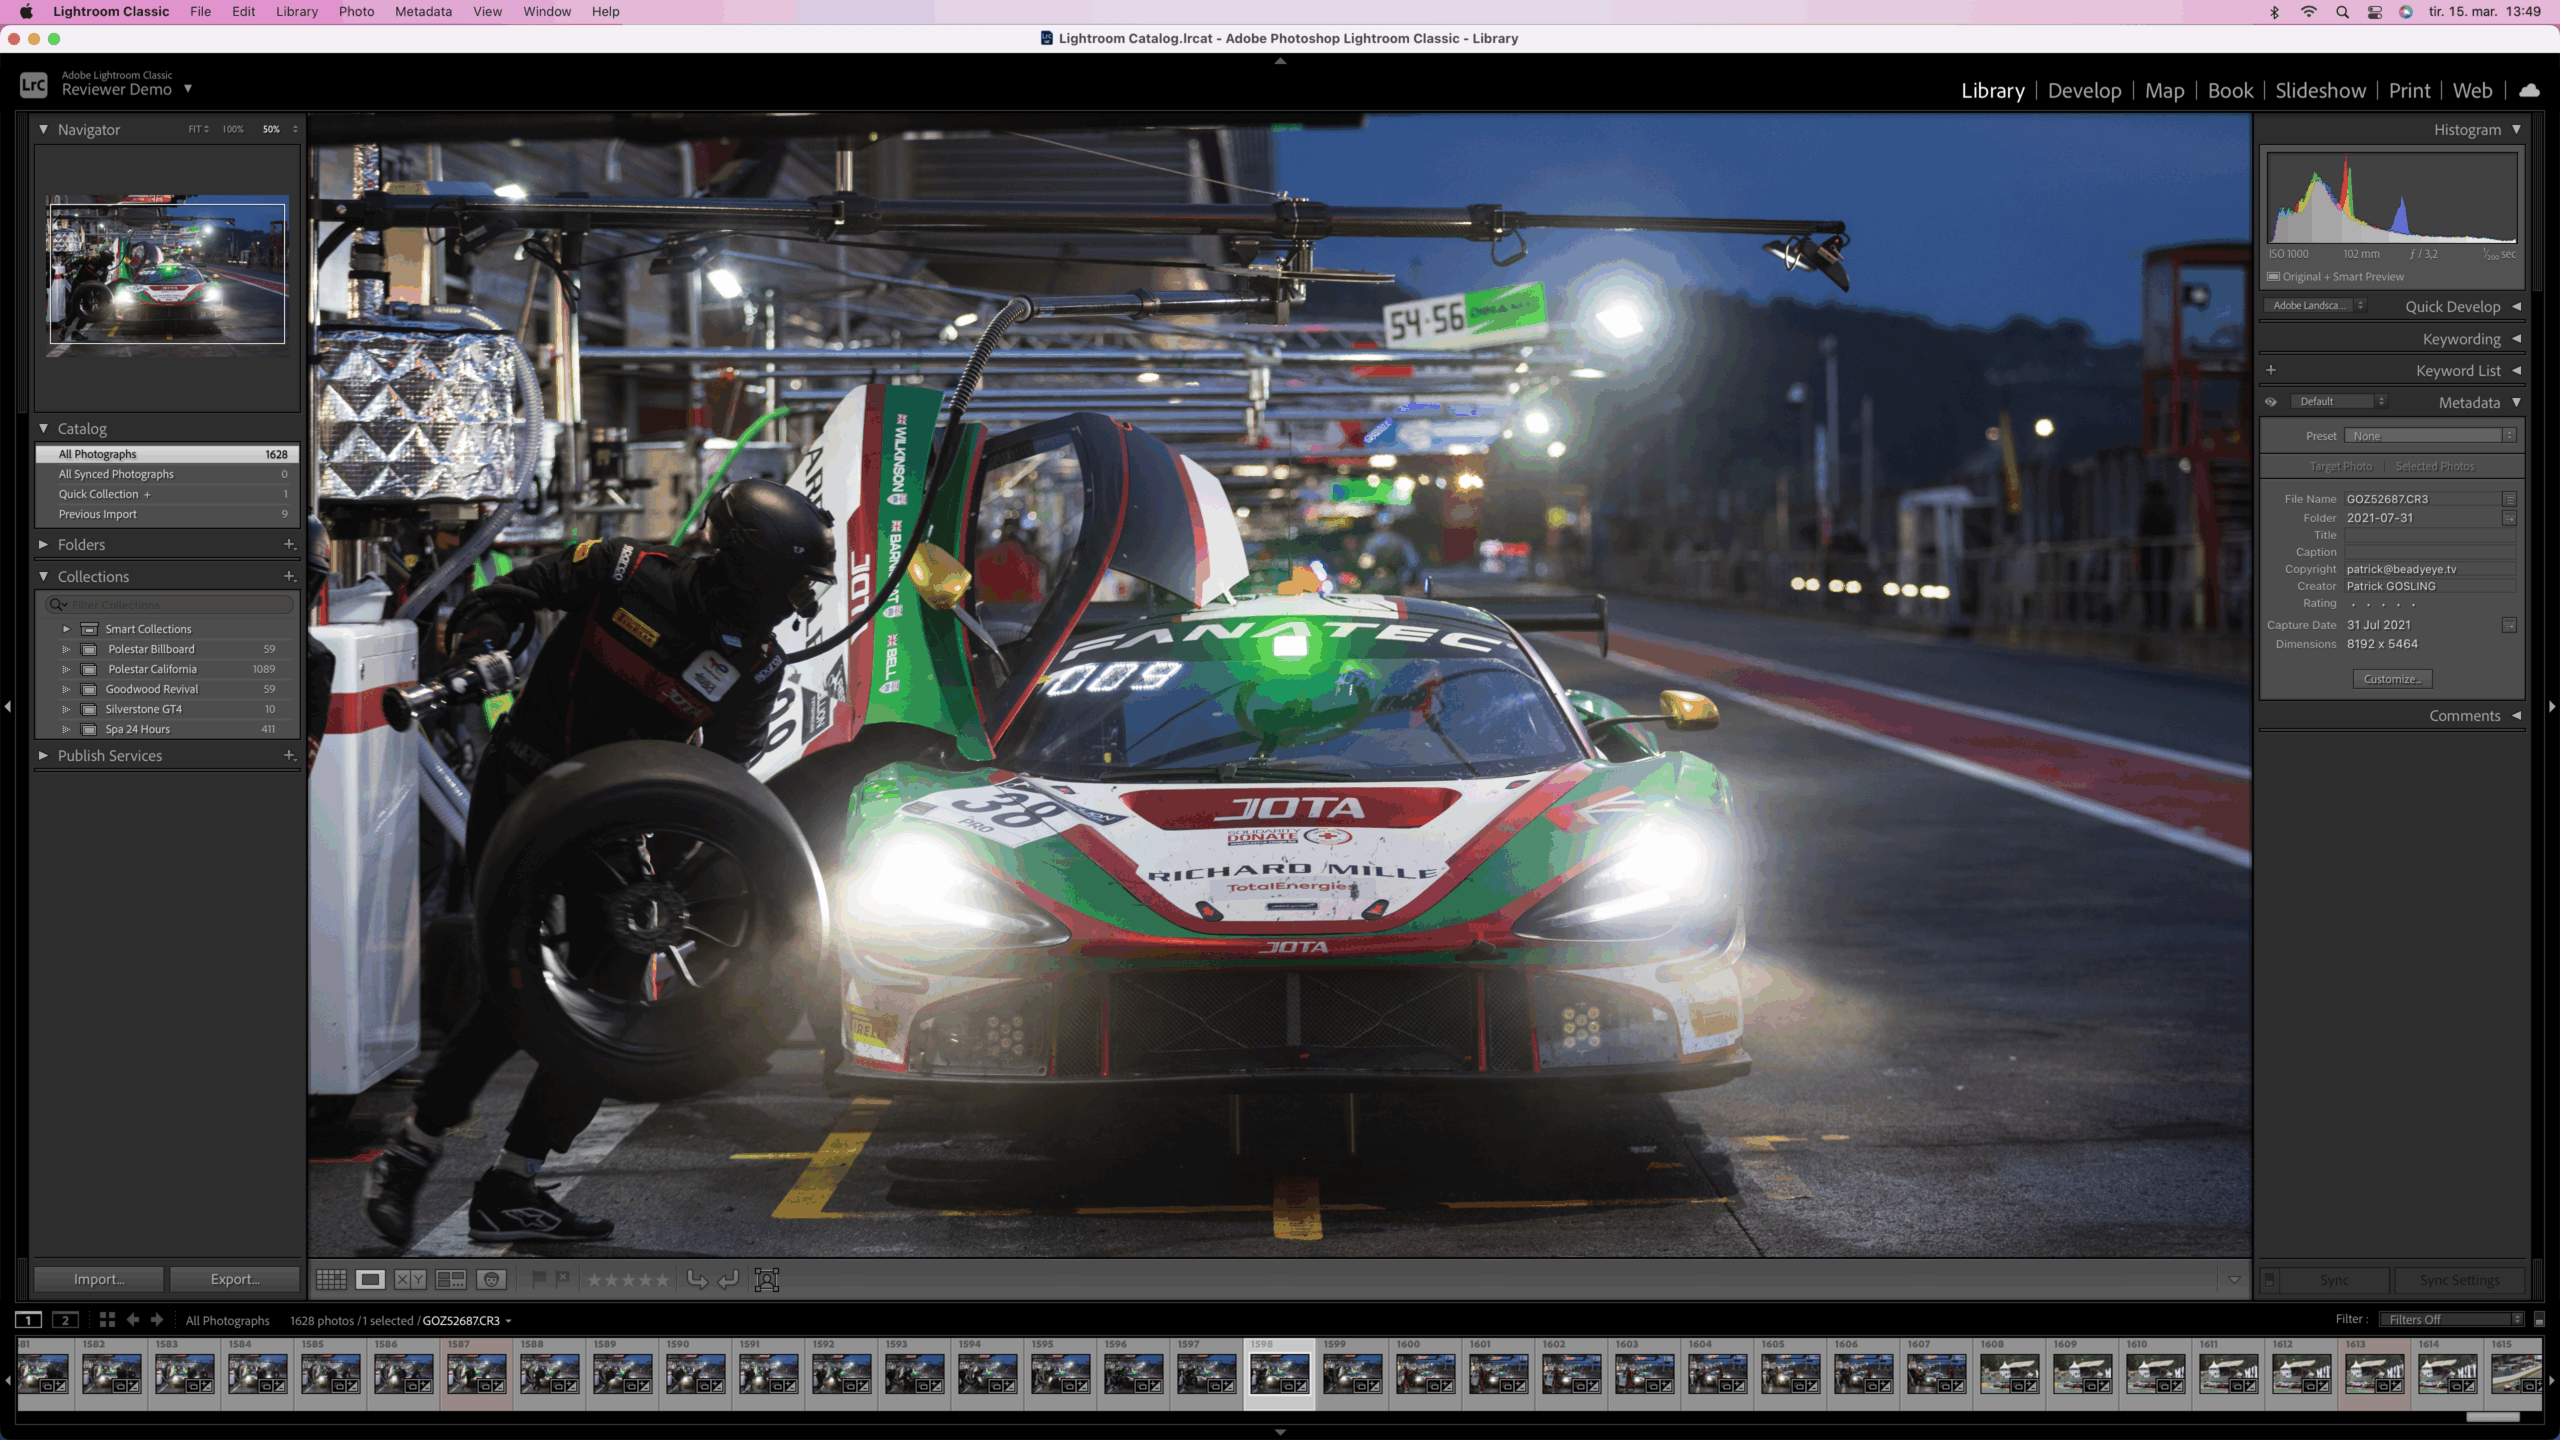This screenshot has height=1440, width=2560.
Task: Open People view face icon
Action: coord(491,1279)
